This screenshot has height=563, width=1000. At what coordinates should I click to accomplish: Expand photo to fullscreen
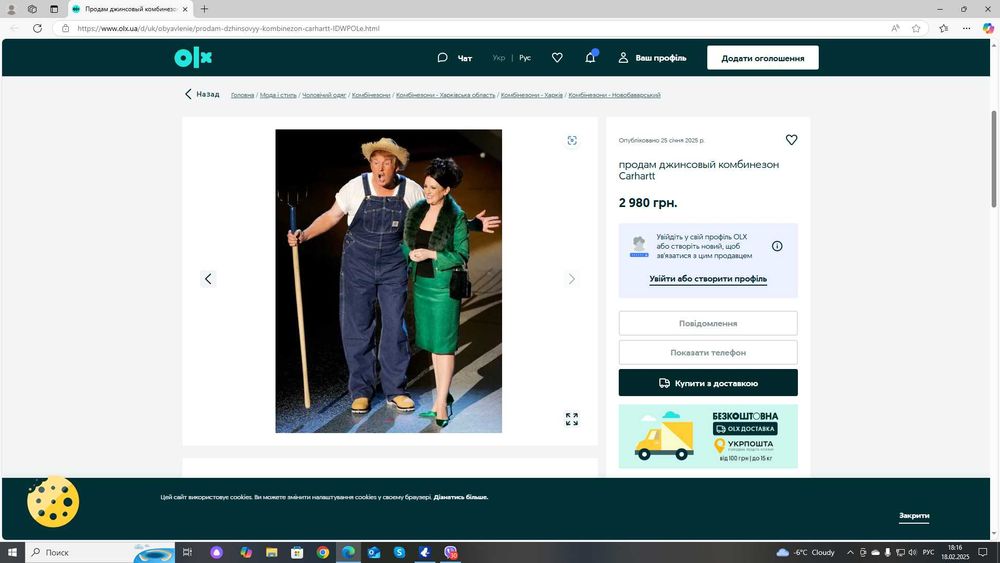point(572,419)
